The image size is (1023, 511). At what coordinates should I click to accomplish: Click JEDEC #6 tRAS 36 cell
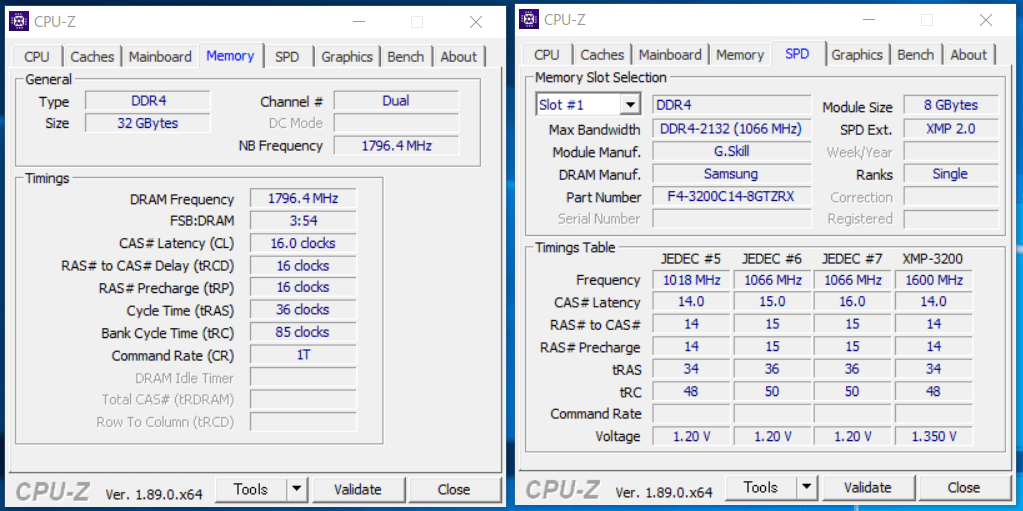click(x=772, y=369)
